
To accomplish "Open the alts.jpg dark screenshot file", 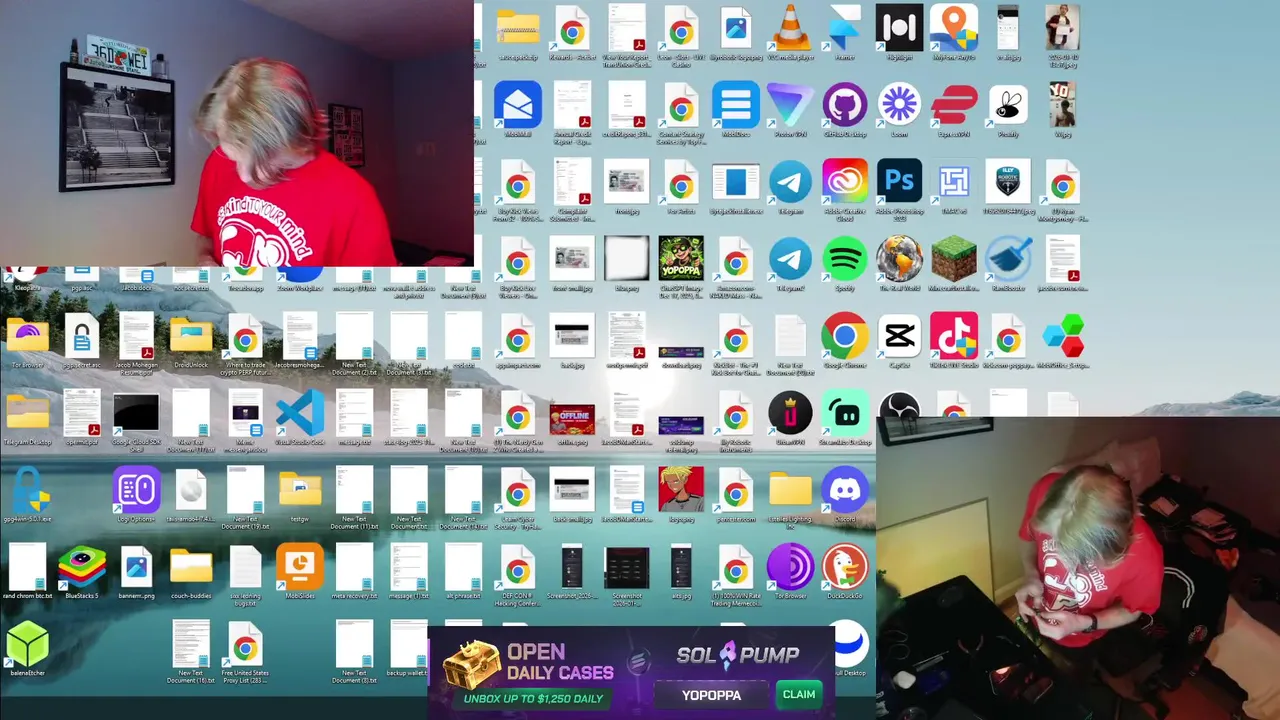I will click(681, 568).
